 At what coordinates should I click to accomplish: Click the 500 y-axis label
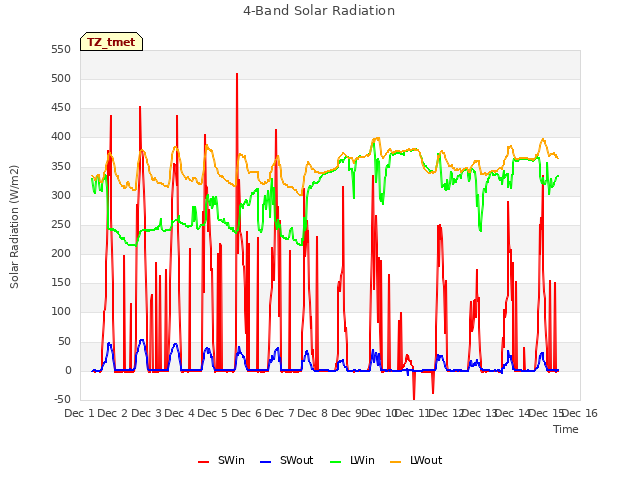(x=61, y=78)
